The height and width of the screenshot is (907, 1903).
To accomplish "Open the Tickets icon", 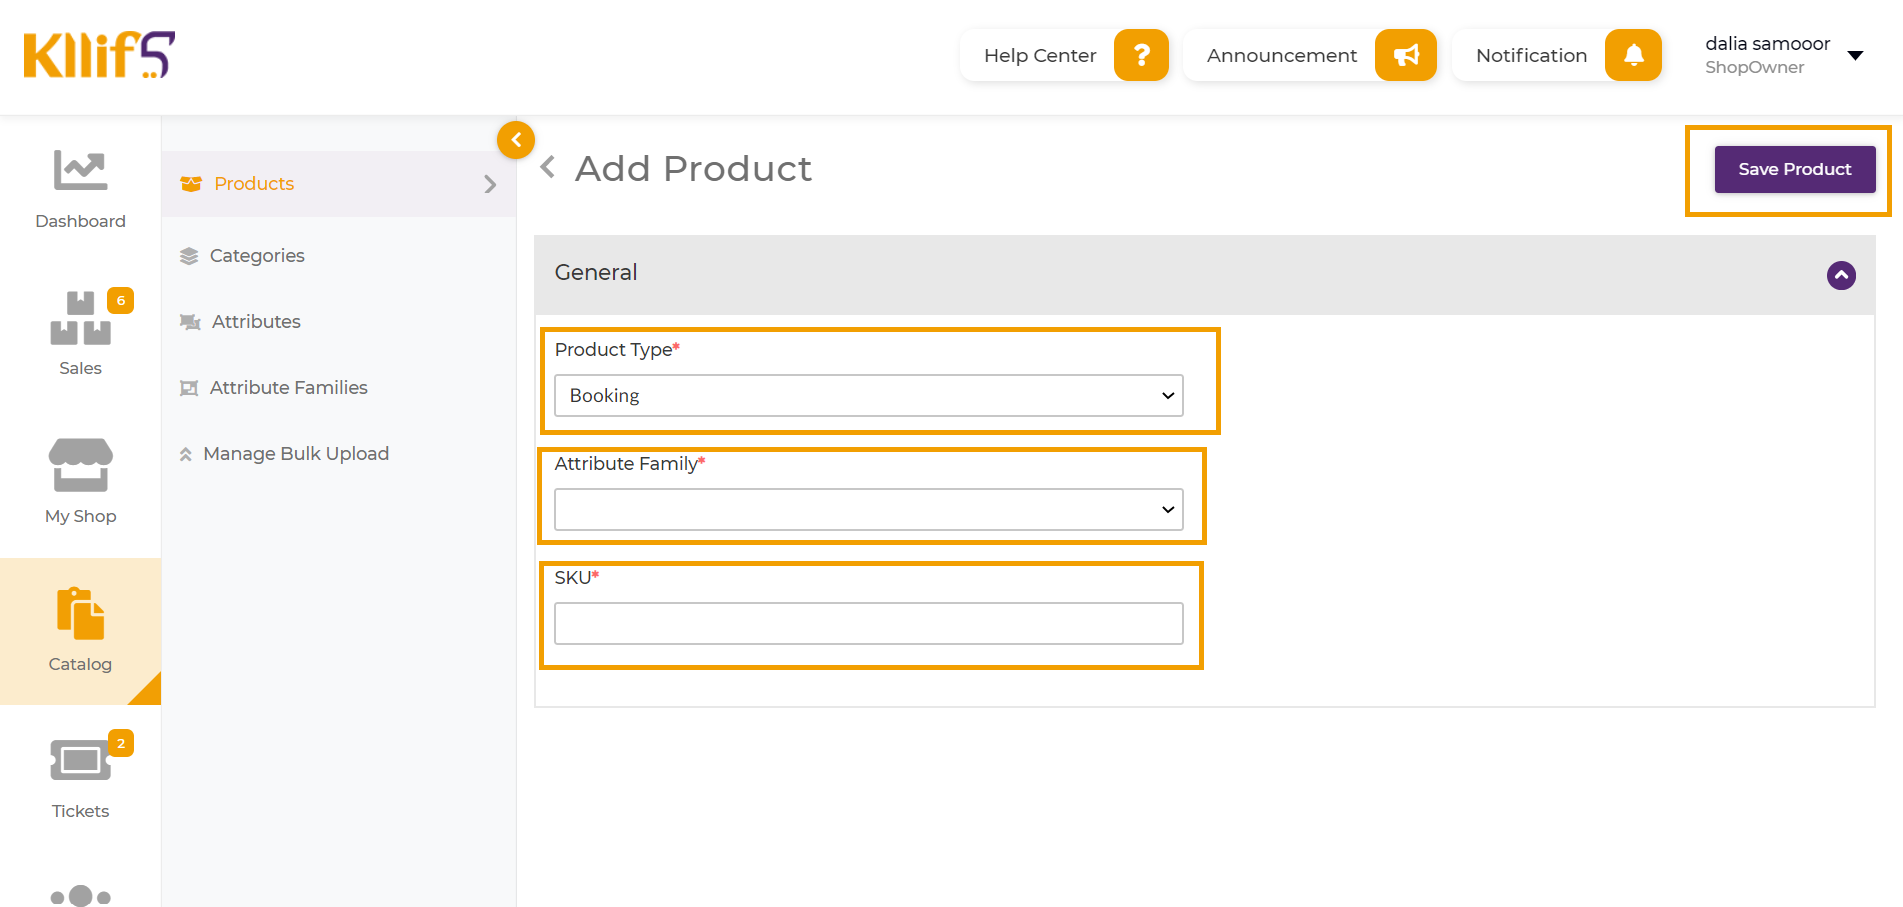I will (80, 761).
